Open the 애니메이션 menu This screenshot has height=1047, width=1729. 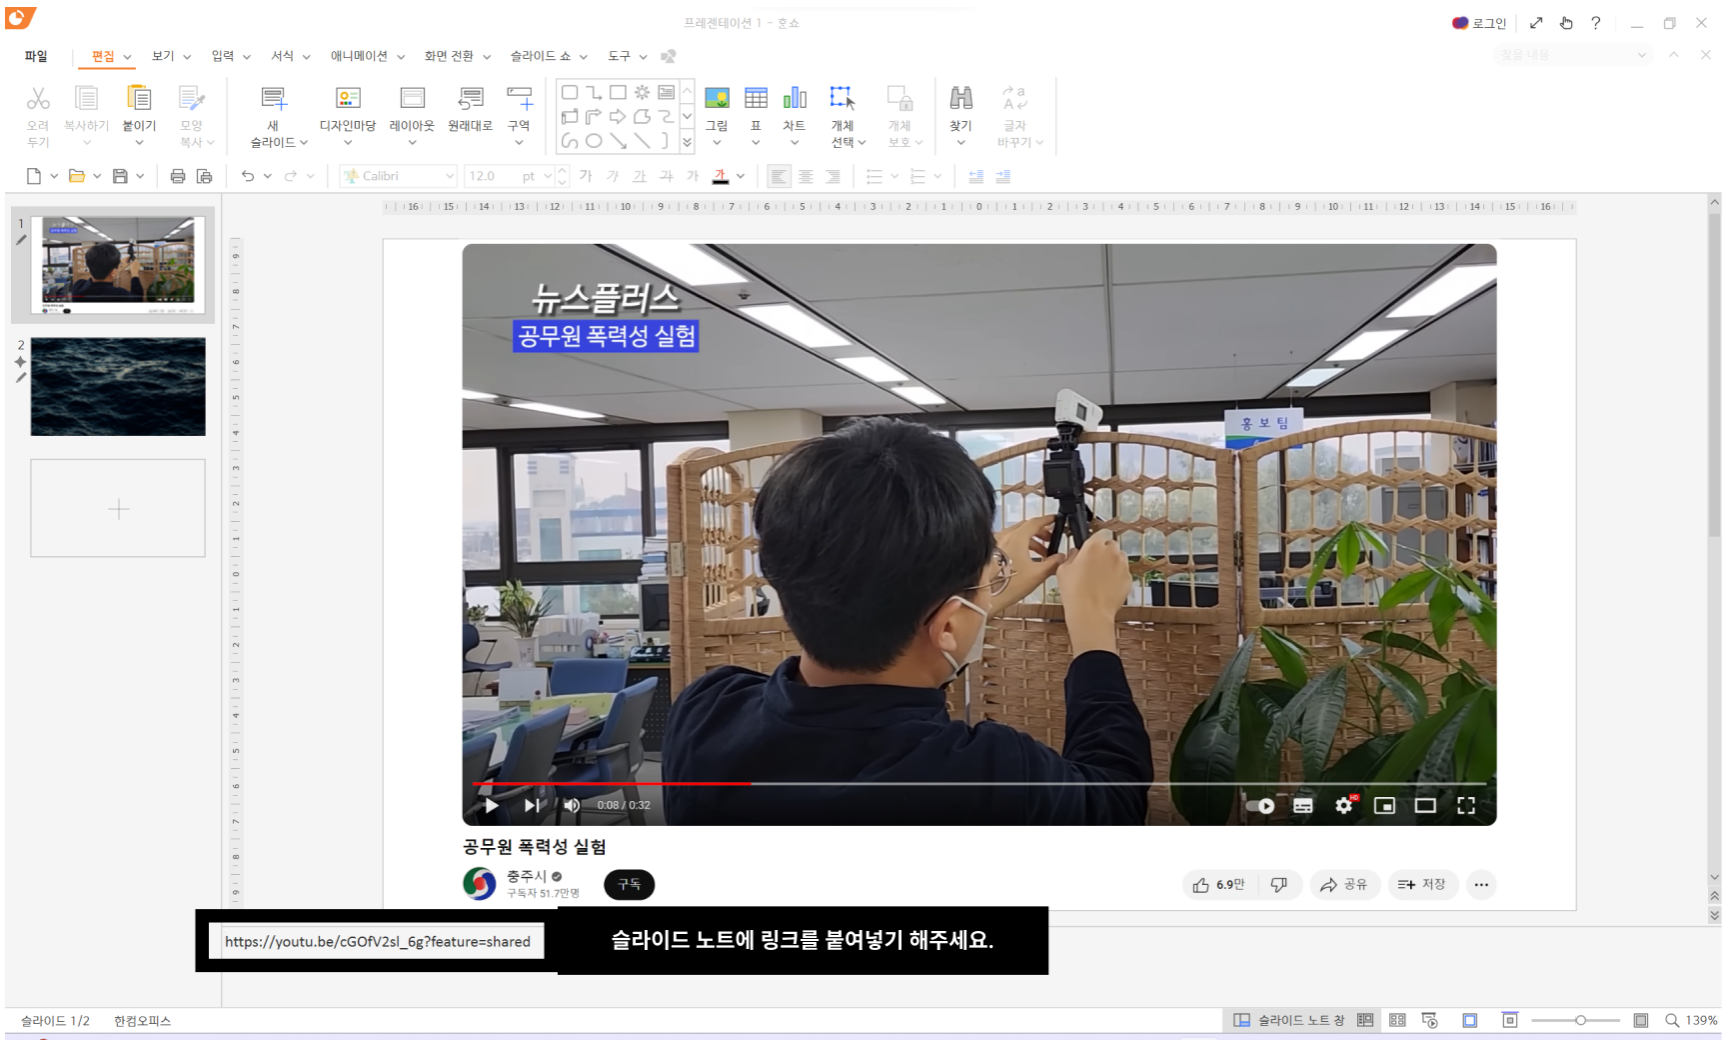(x=360, y=56)
